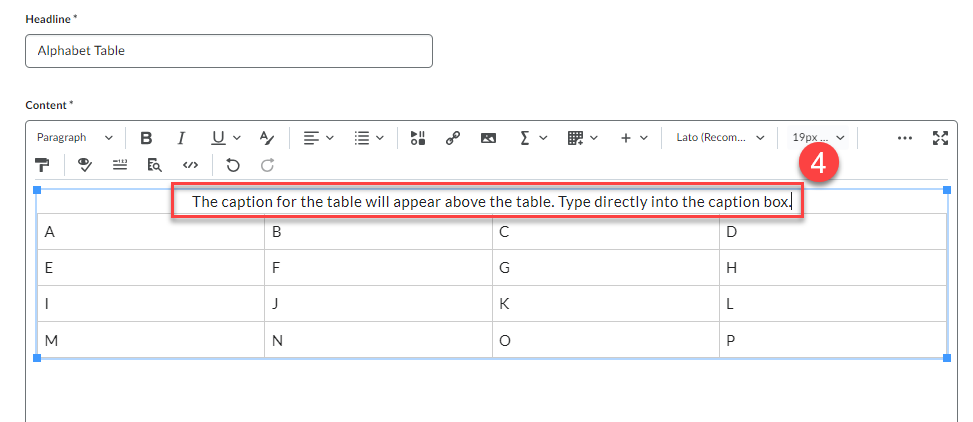Click table cell M
This screenshot has width=973, height=422.
[151, 339]
